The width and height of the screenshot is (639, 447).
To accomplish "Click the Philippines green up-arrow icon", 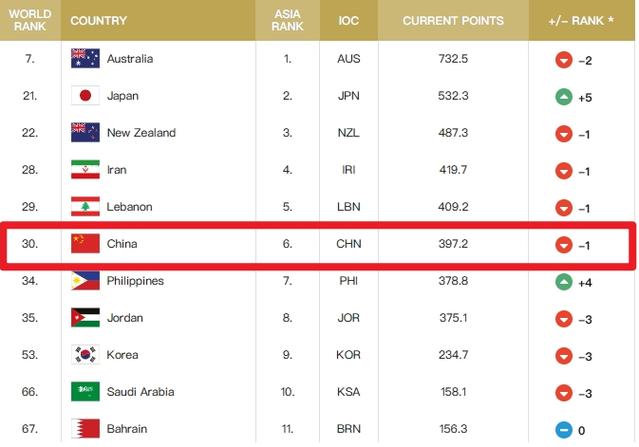I will point(564,282).
